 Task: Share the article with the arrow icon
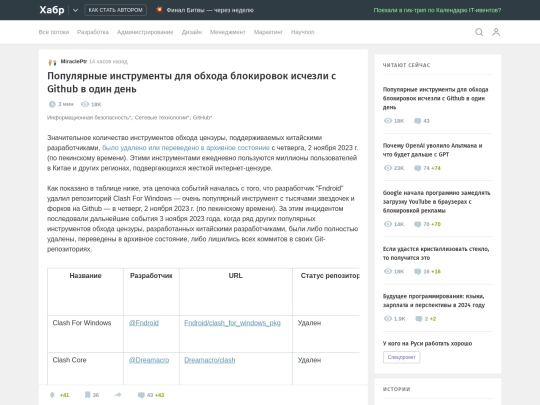coord(118,395)
